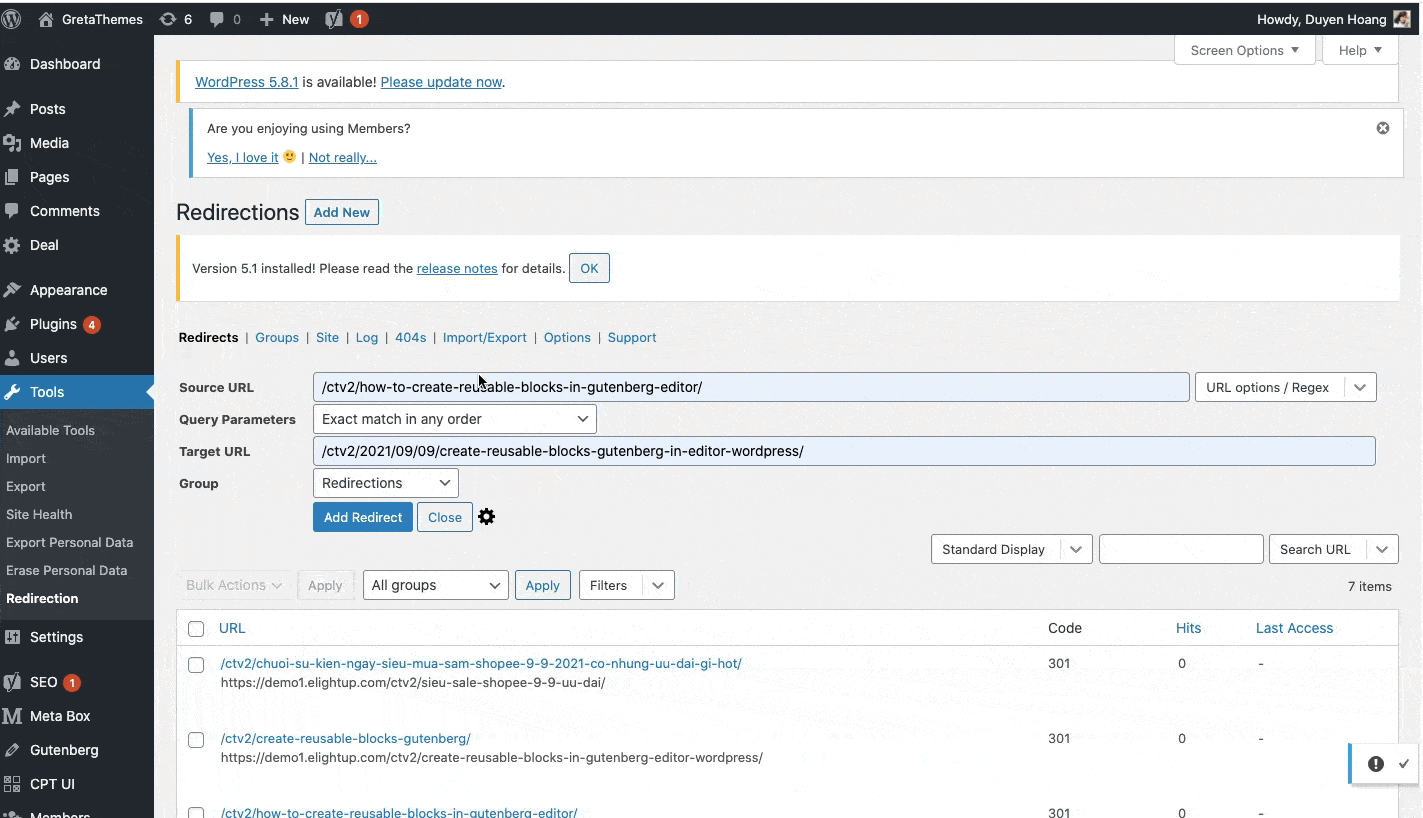The height and width of the screenshot is (818, 1423).
Task: Open the Query Parameters dropdown
Action: coord(455,419)
